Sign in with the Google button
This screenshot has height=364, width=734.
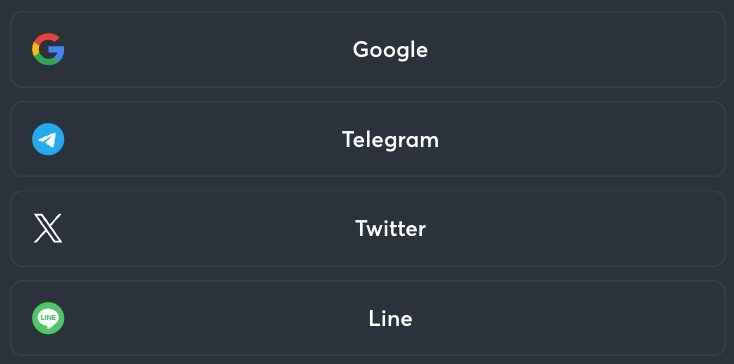pos(368,50)
